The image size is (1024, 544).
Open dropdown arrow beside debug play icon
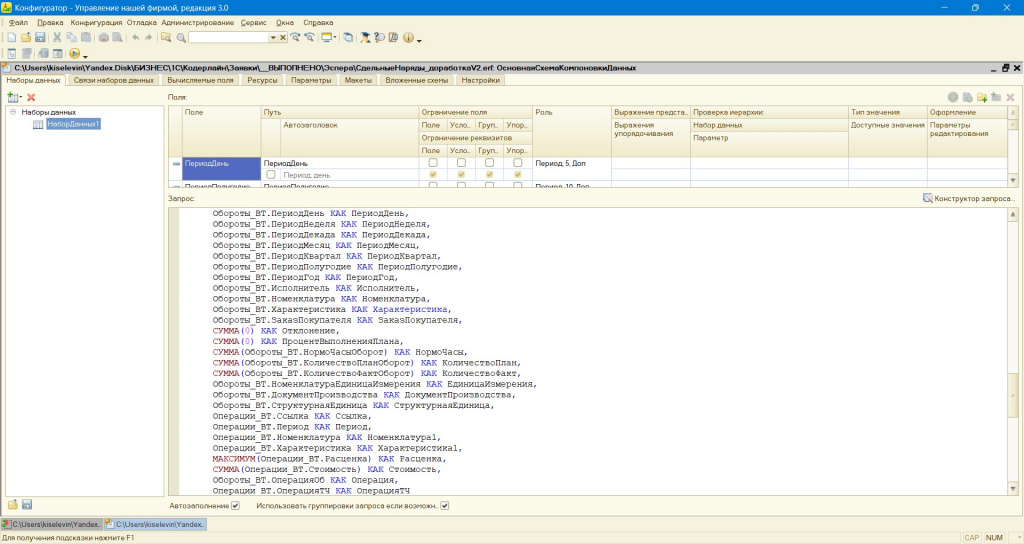coord(85,56)
